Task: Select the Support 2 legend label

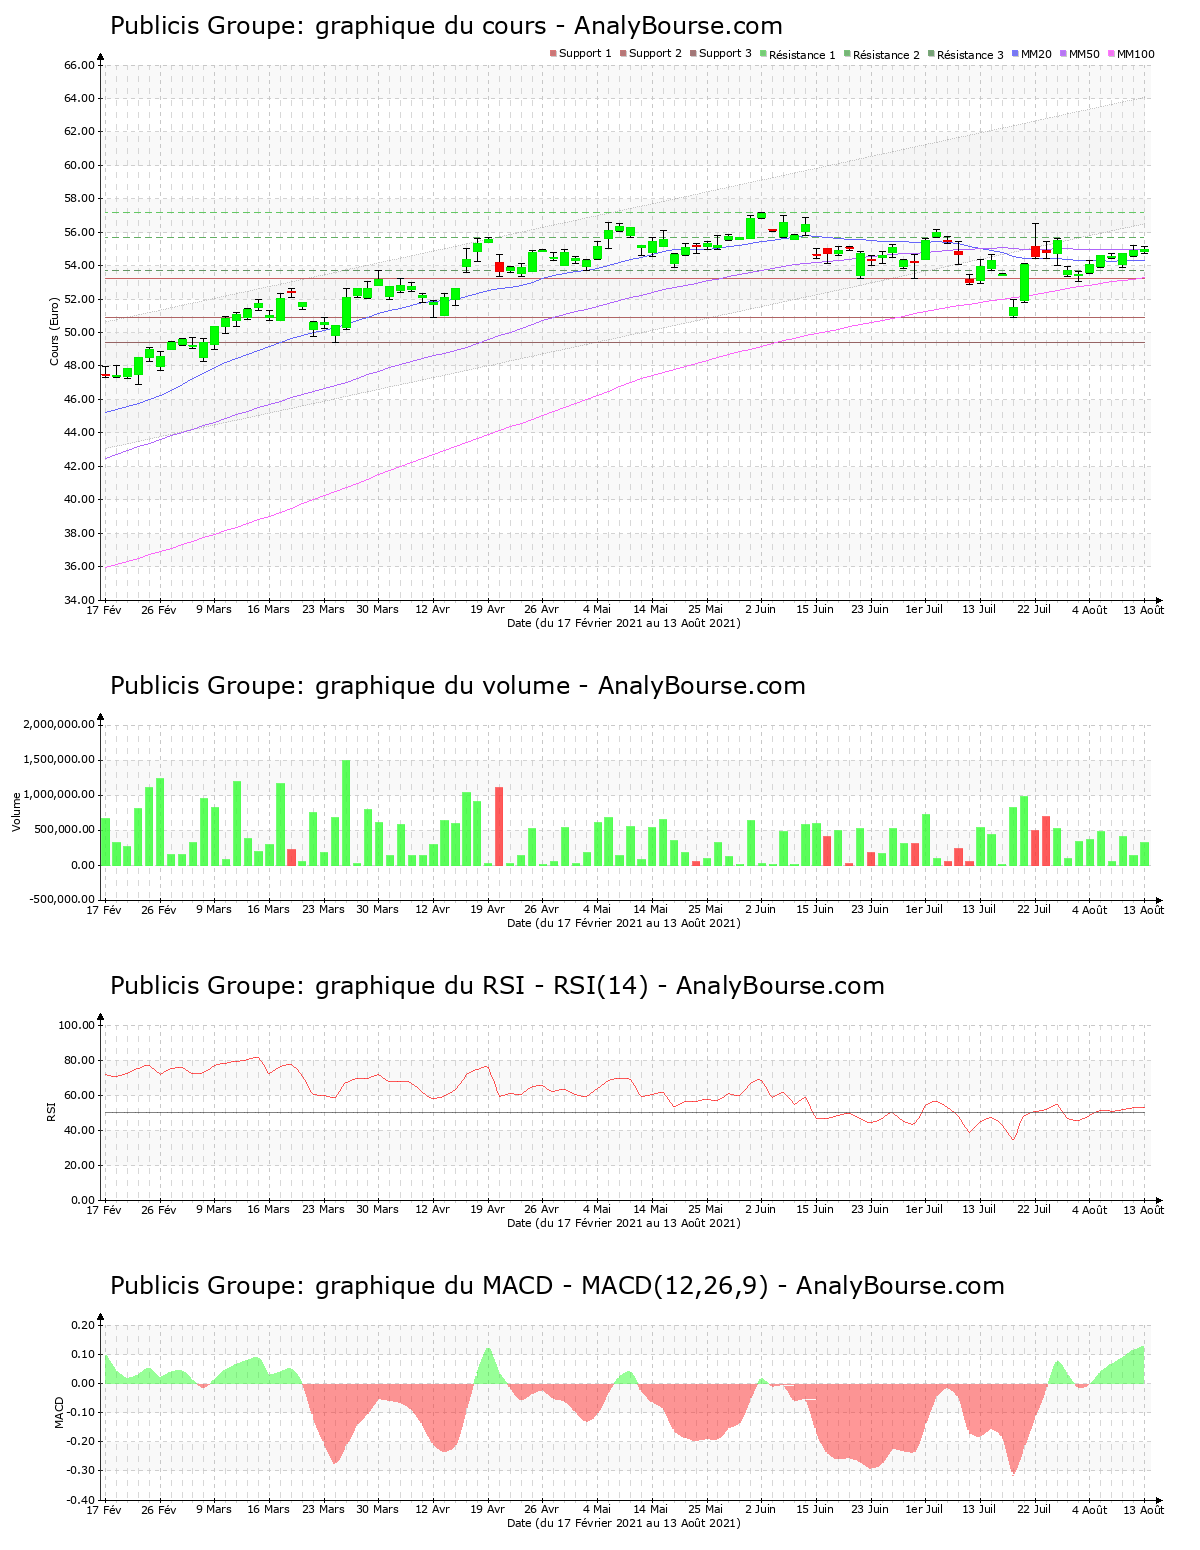Action: pos(655,54)
